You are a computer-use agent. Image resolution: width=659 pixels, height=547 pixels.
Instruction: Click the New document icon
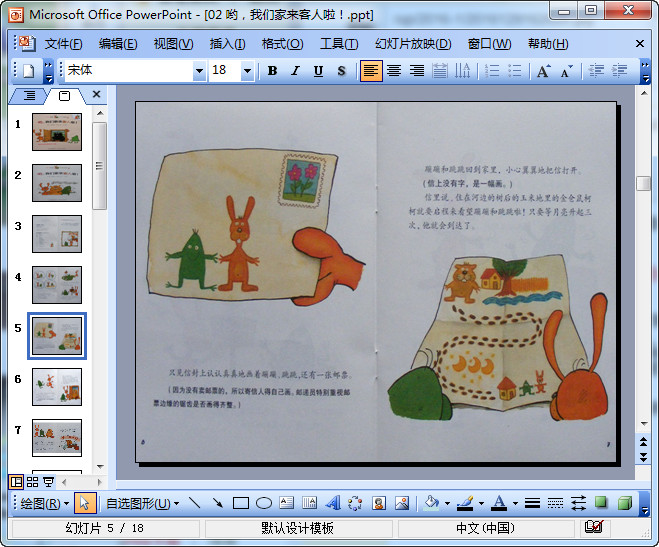(x=28, y=71)
